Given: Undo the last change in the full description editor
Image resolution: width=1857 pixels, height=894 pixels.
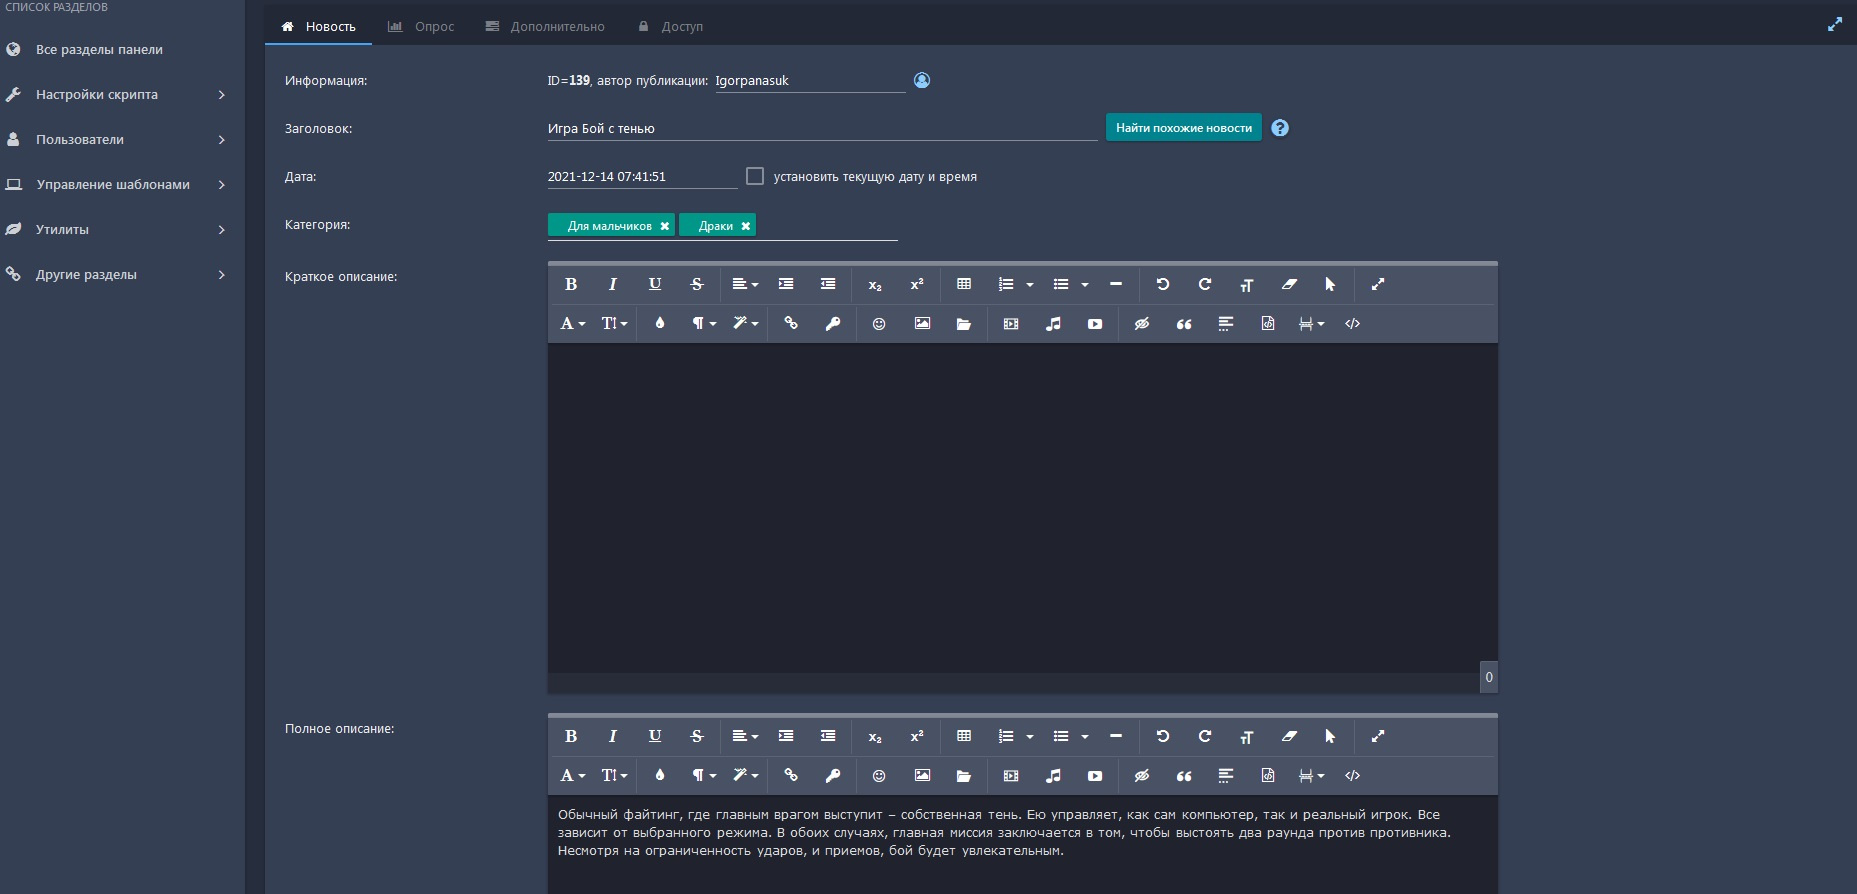Looking at the screenshot, I should click(1163, 736).
